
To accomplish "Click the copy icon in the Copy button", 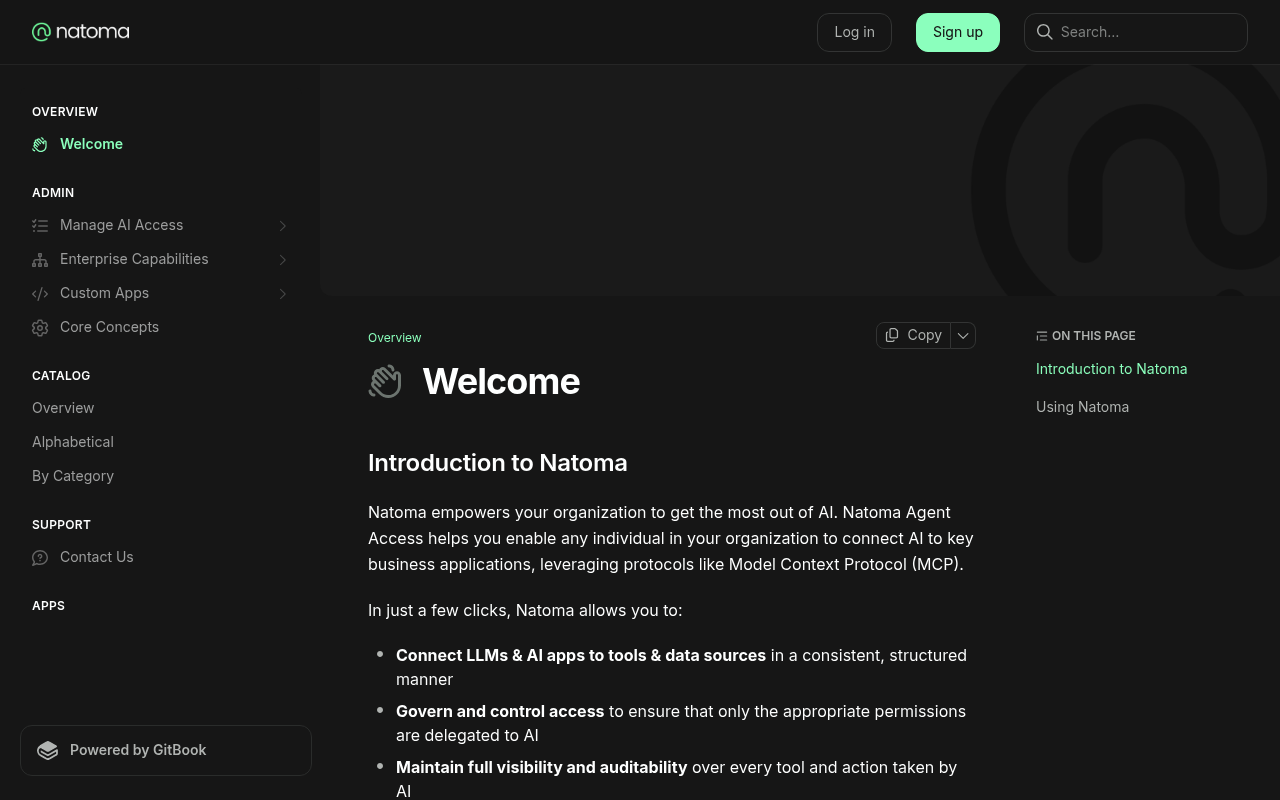I will pos(892,335).
